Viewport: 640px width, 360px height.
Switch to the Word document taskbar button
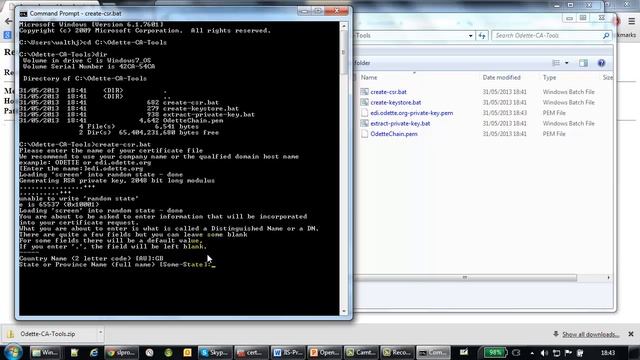point(288,352)
